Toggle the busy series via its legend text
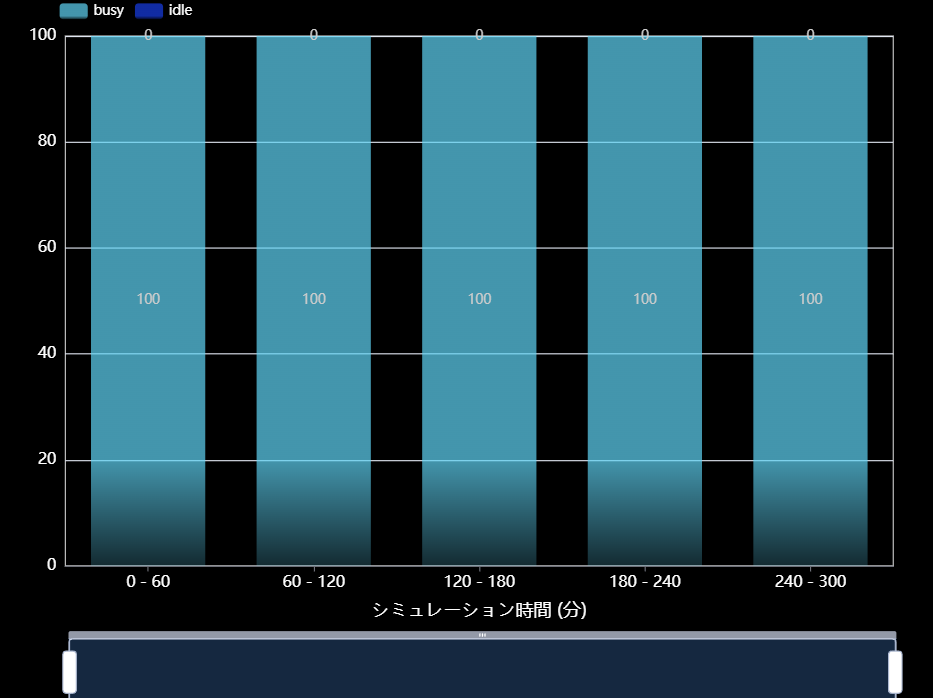Image resolution: width=933 pixels, height=698 pixels. click(108, 11)
